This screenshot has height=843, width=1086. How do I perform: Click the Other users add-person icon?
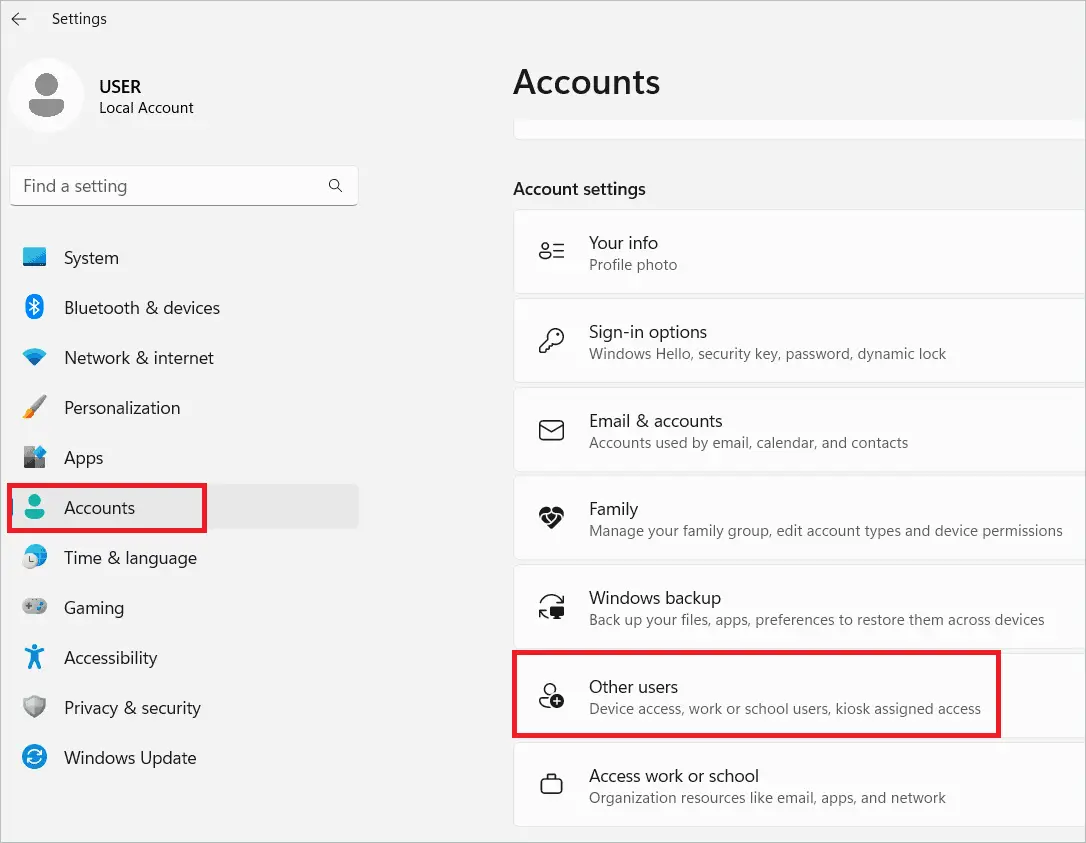(551, 695)
